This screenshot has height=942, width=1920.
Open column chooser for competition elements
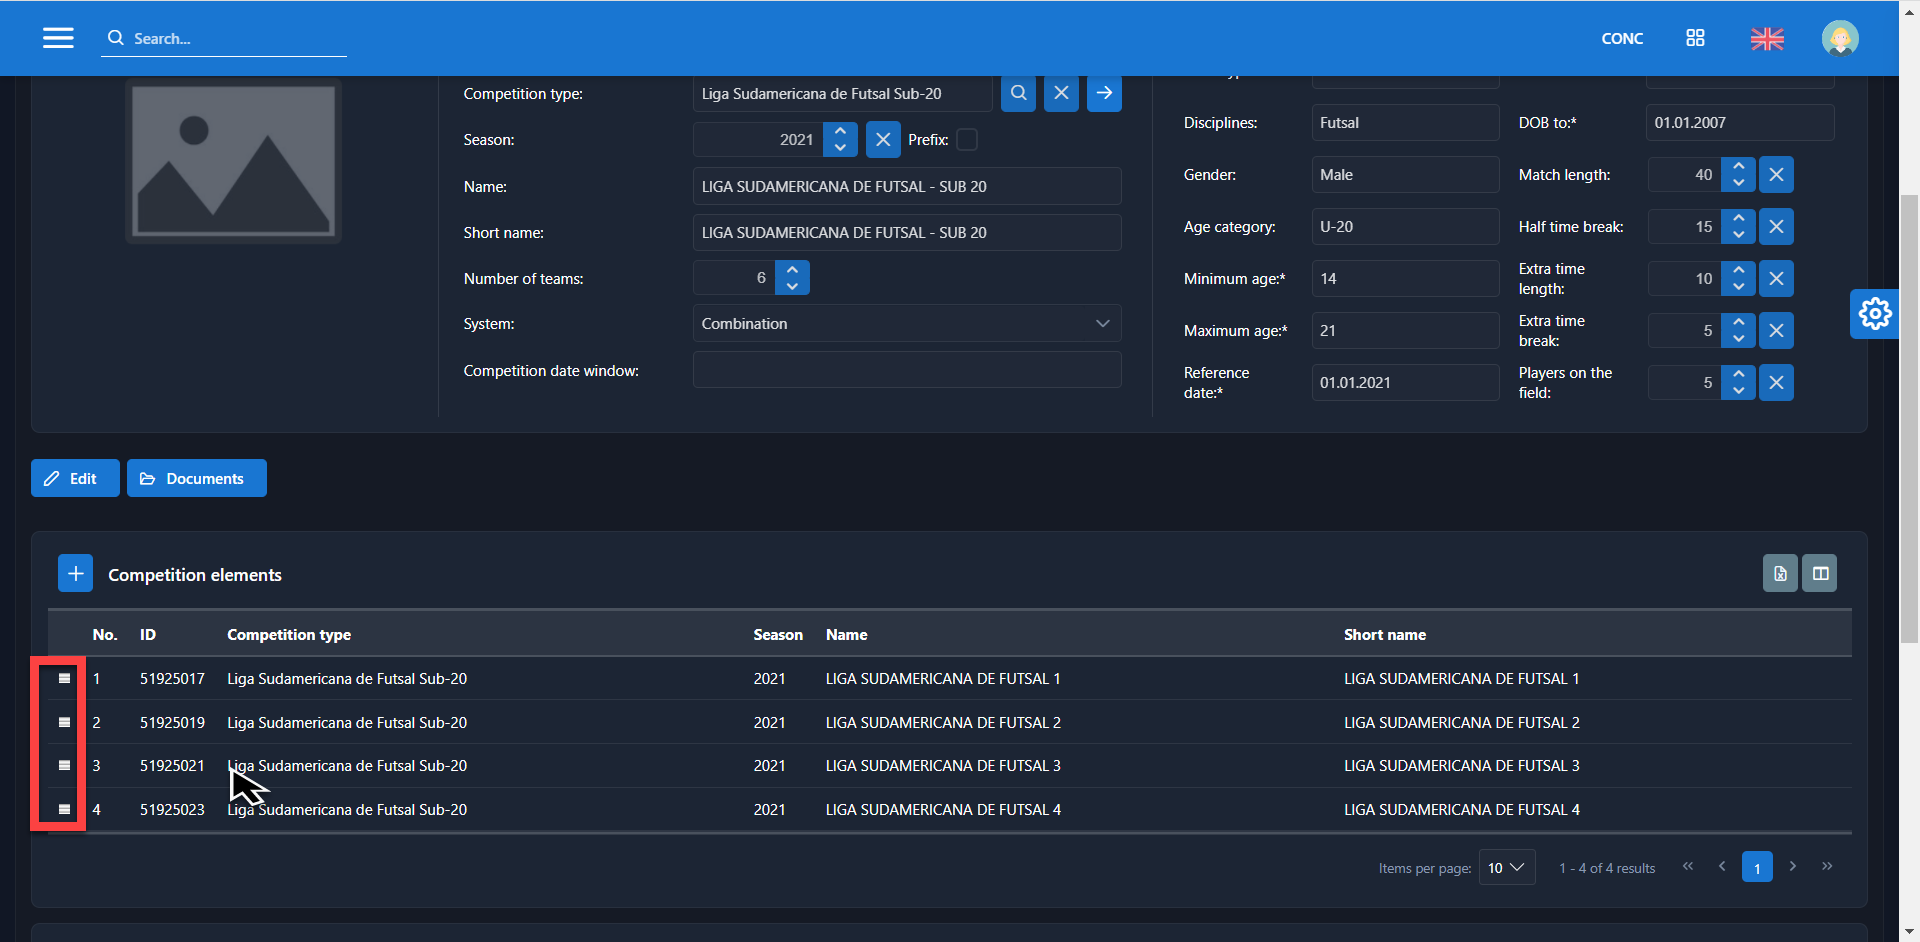(x=1820, y=574)
